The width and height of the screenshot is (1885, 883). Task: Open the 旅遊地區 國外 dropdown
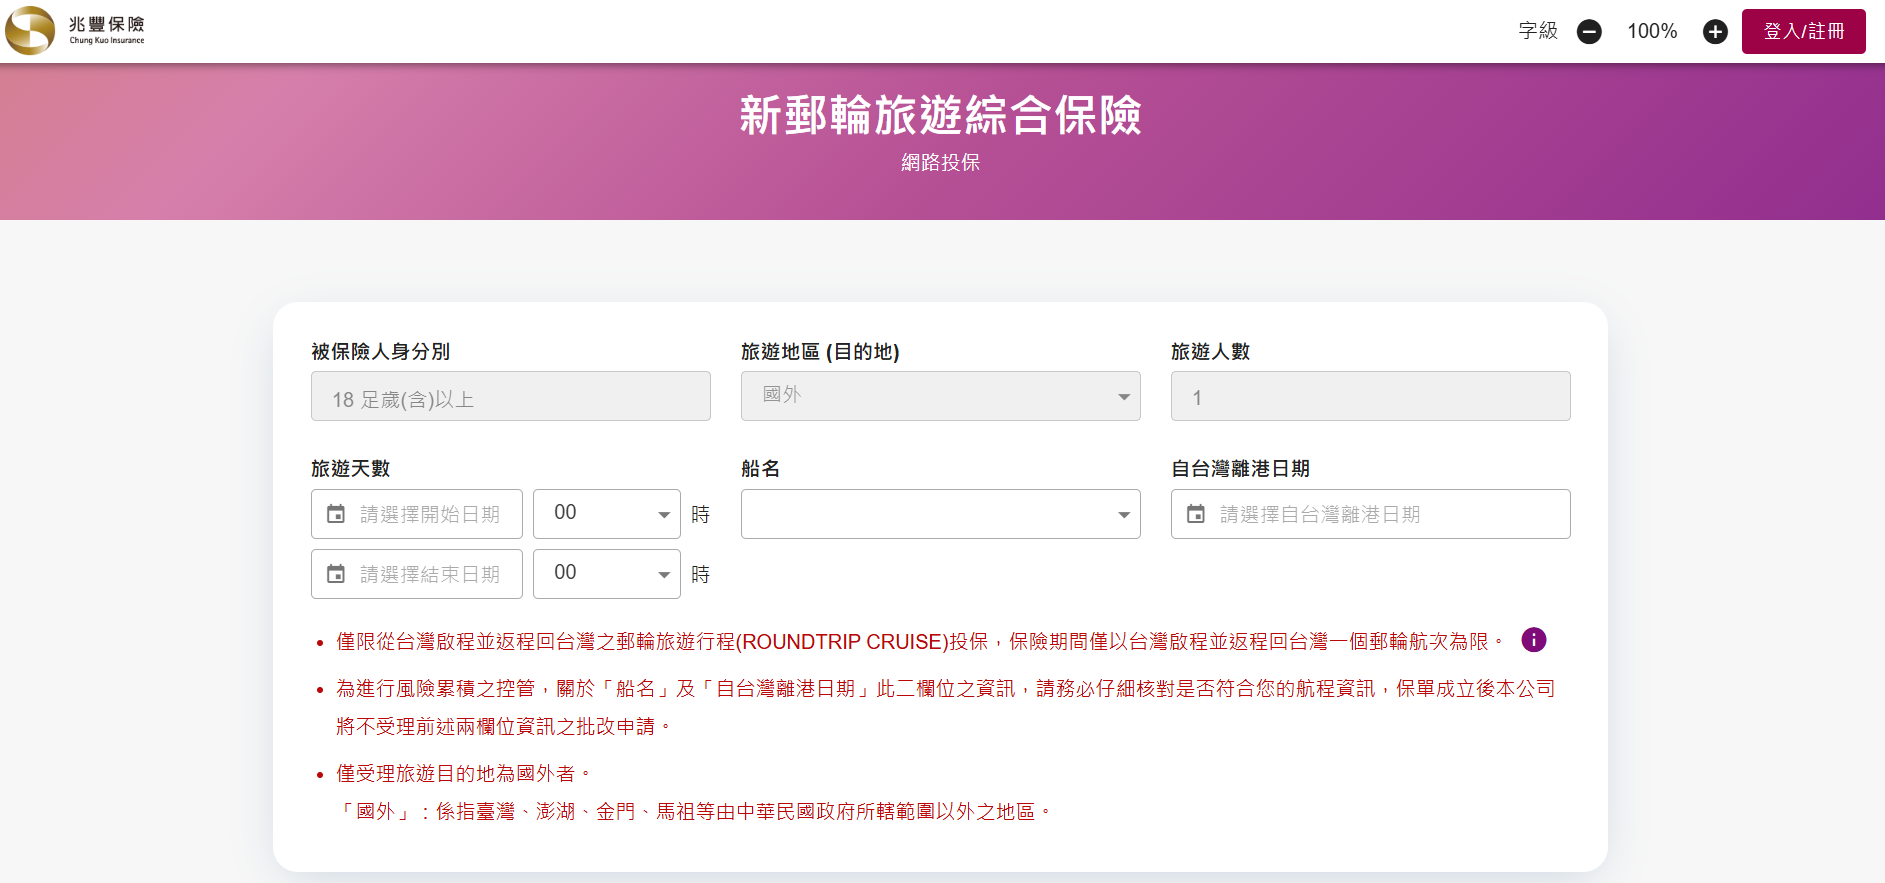click(x=940, y=396)
